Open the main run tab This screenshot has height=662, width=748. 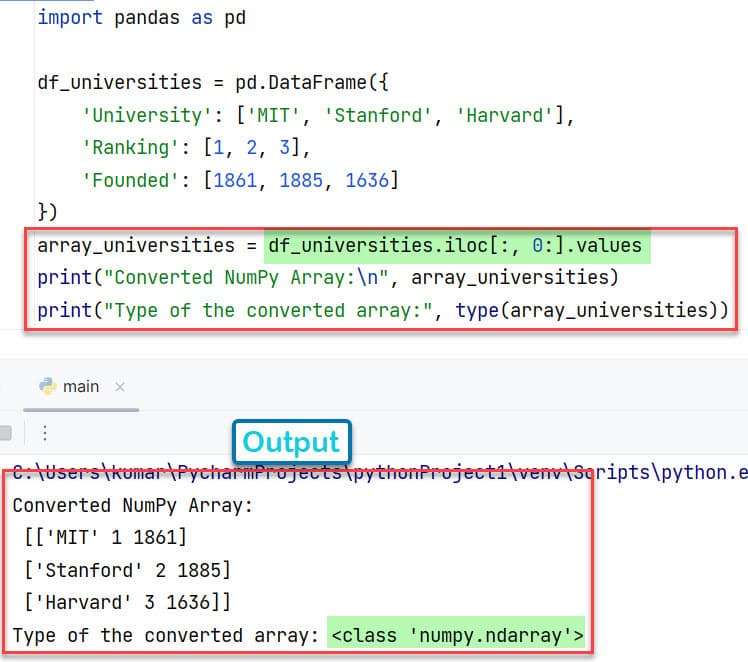pos(81,386)
